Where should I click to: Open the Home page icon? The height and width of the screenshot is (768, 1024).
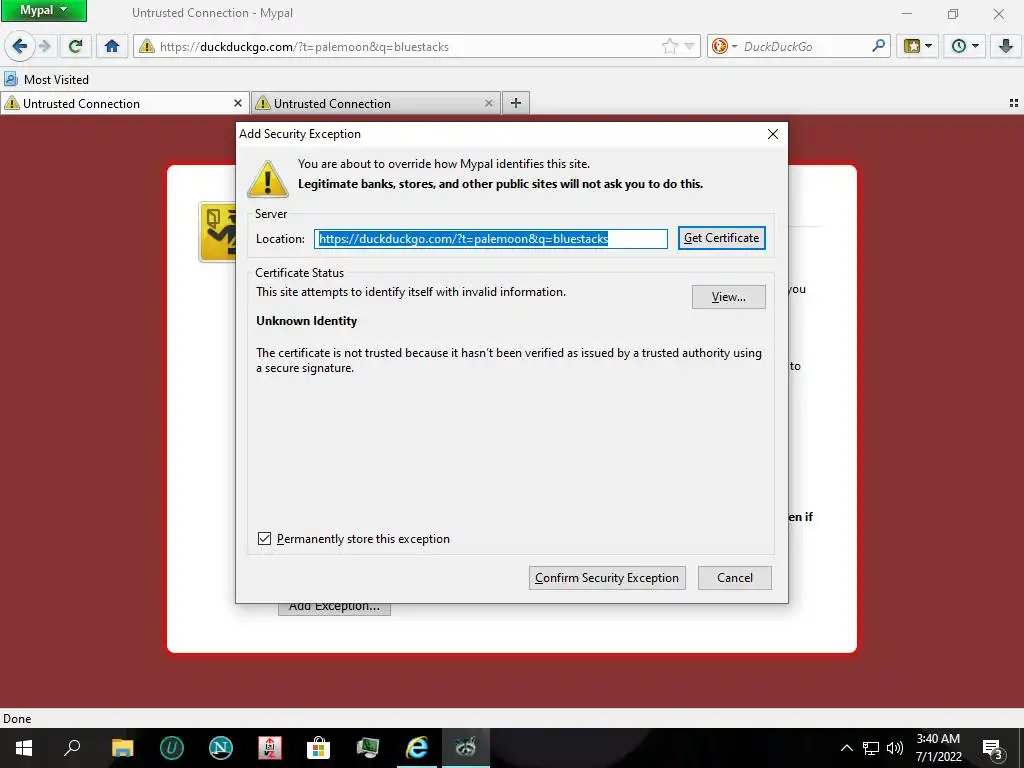(112, 46)
